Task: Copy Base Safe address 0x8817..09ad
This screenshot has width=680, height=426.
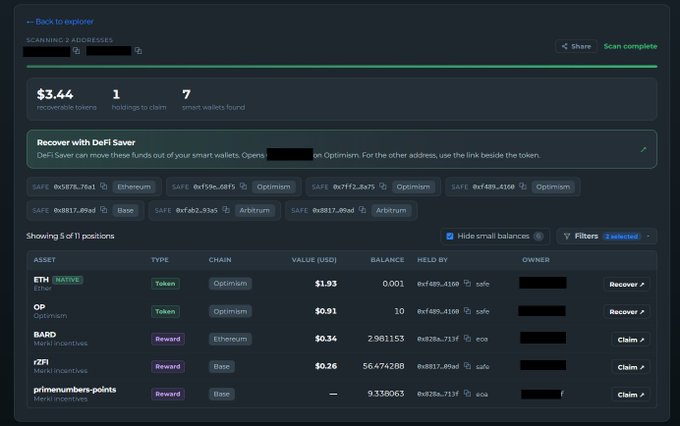Action: [x=104, y=210]
